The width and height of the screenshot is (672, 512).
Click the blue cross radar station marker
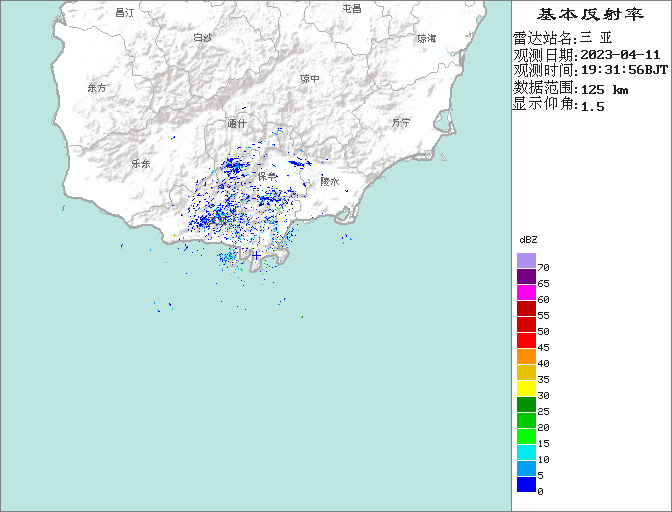pyautogui.click(x=256, y=256)
